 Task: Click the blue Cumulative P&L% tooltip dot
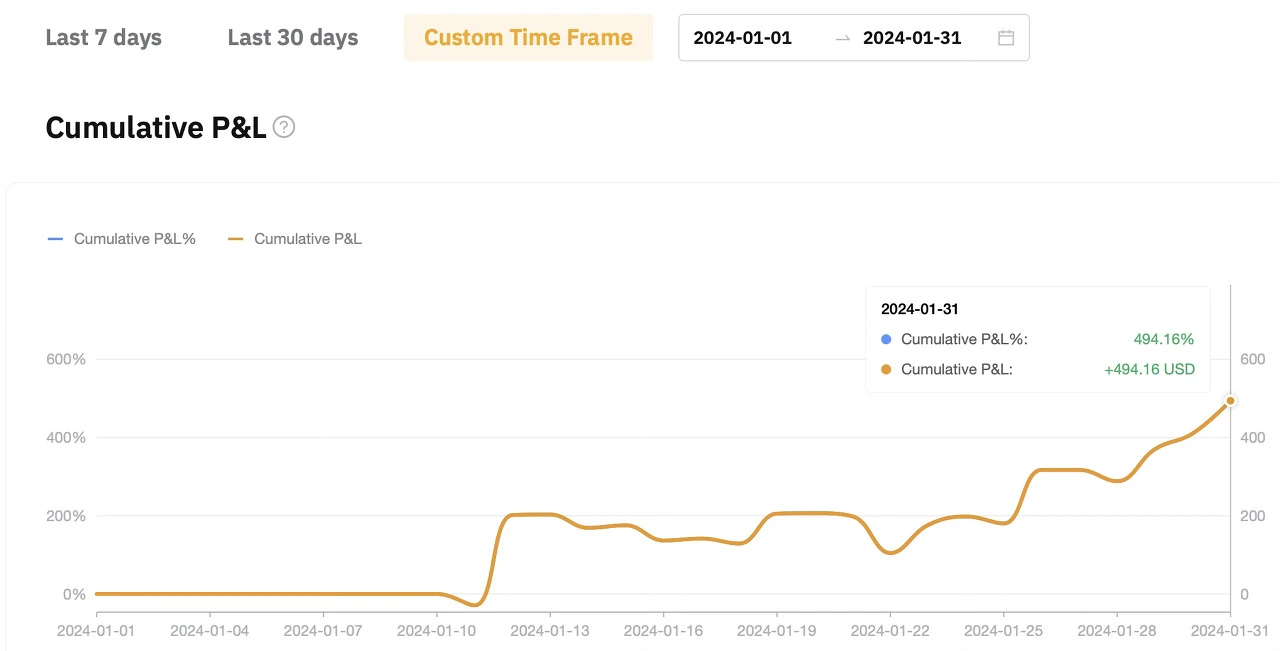886,339
